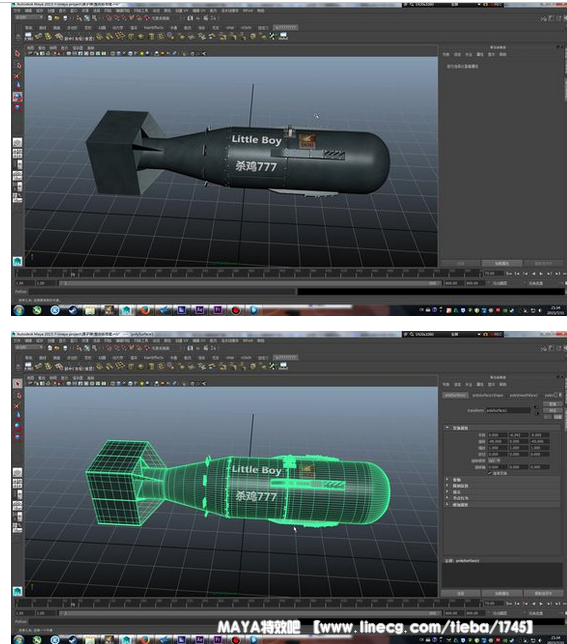Image resolution: width=567 pixels, height=644 pixels.
Task: Click current frame field in upper timeline
Action: pyautogui.click(x=493, y=274)
